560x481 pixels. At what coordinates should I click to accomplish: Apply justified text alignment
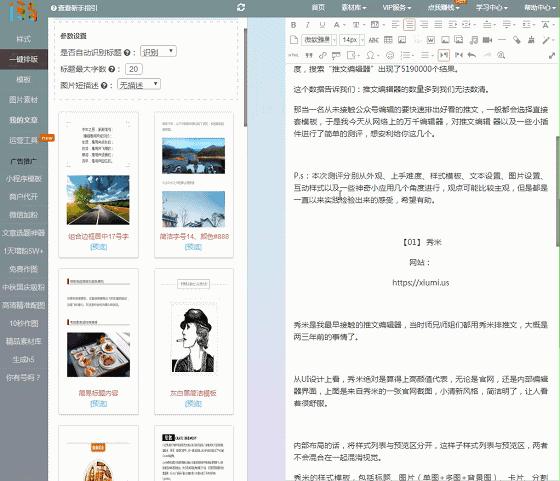pyautogui.click(x=438, y=25)
